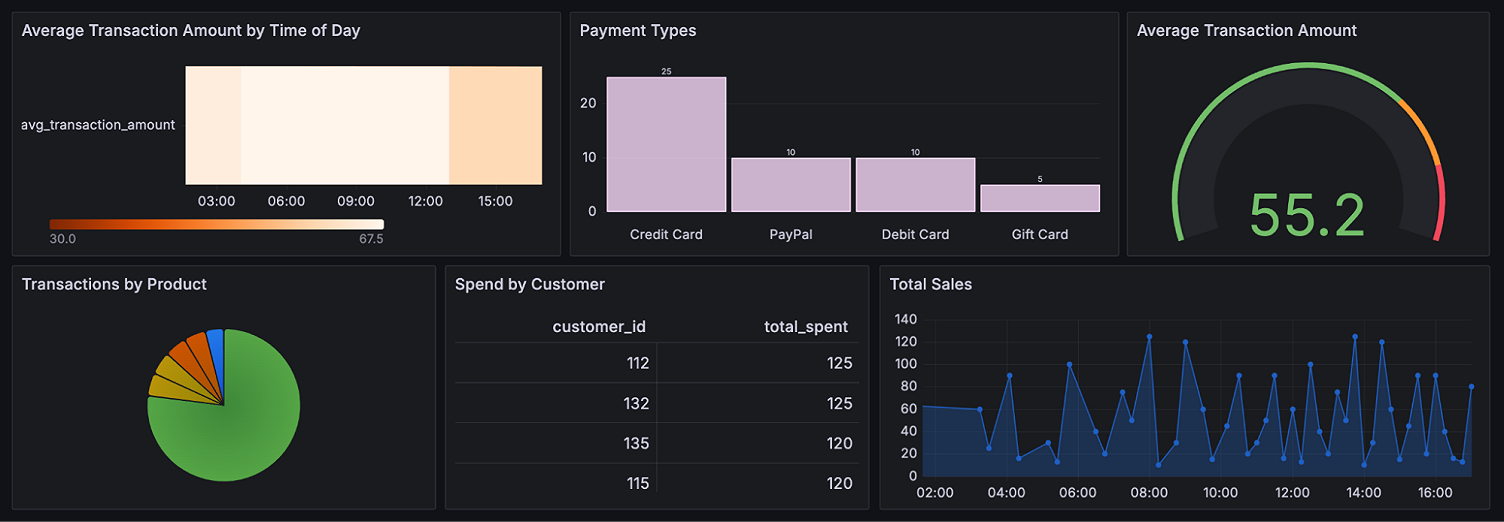Click the large green pie slice
This screenshot has height=522, width=1504.
click(230, 430)
